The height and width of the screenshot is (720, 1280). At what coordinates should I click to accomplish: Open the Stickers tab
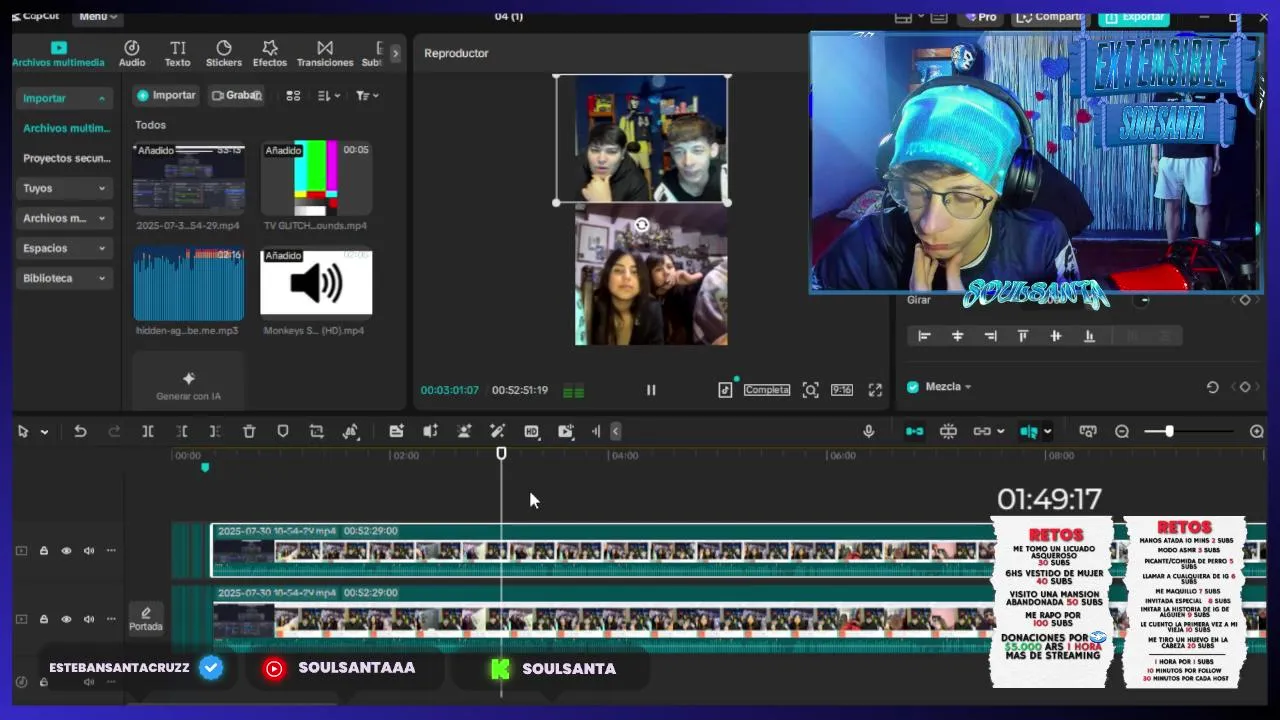(x=224, y=54)
